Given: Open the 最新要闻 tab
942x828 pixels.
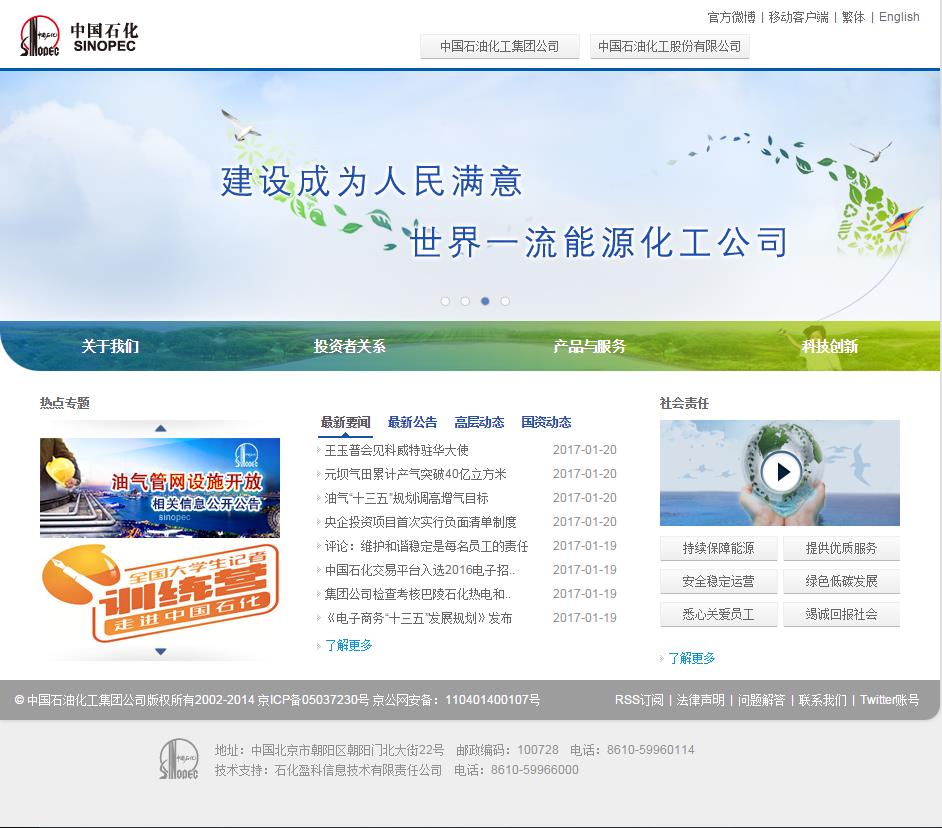Looking at the screenshot, I should pyautogui.click(x=345, y=422).
